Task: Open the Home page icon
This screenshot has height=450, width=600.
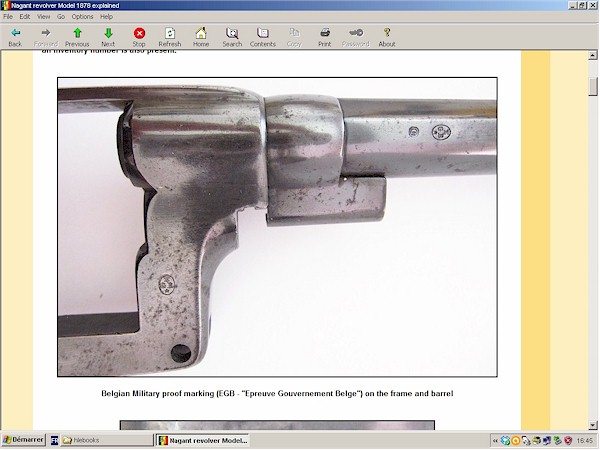Action: (x=201, y=33)
